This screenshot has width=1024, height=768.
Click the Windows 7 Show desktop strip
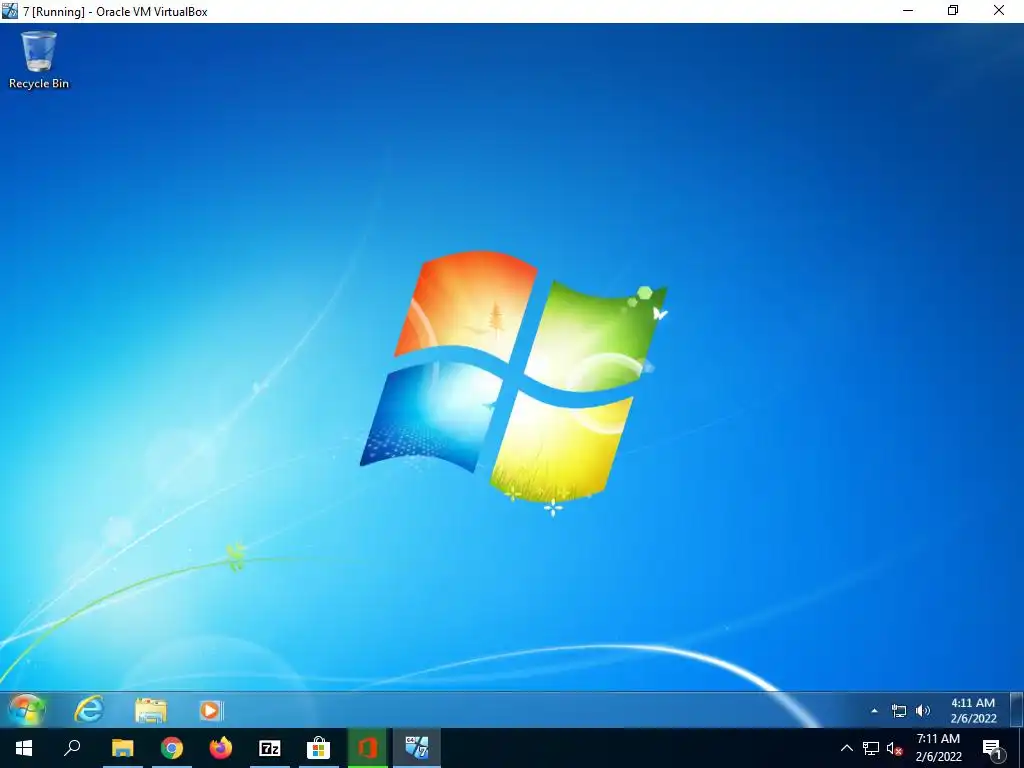(x=1017, y=710)
